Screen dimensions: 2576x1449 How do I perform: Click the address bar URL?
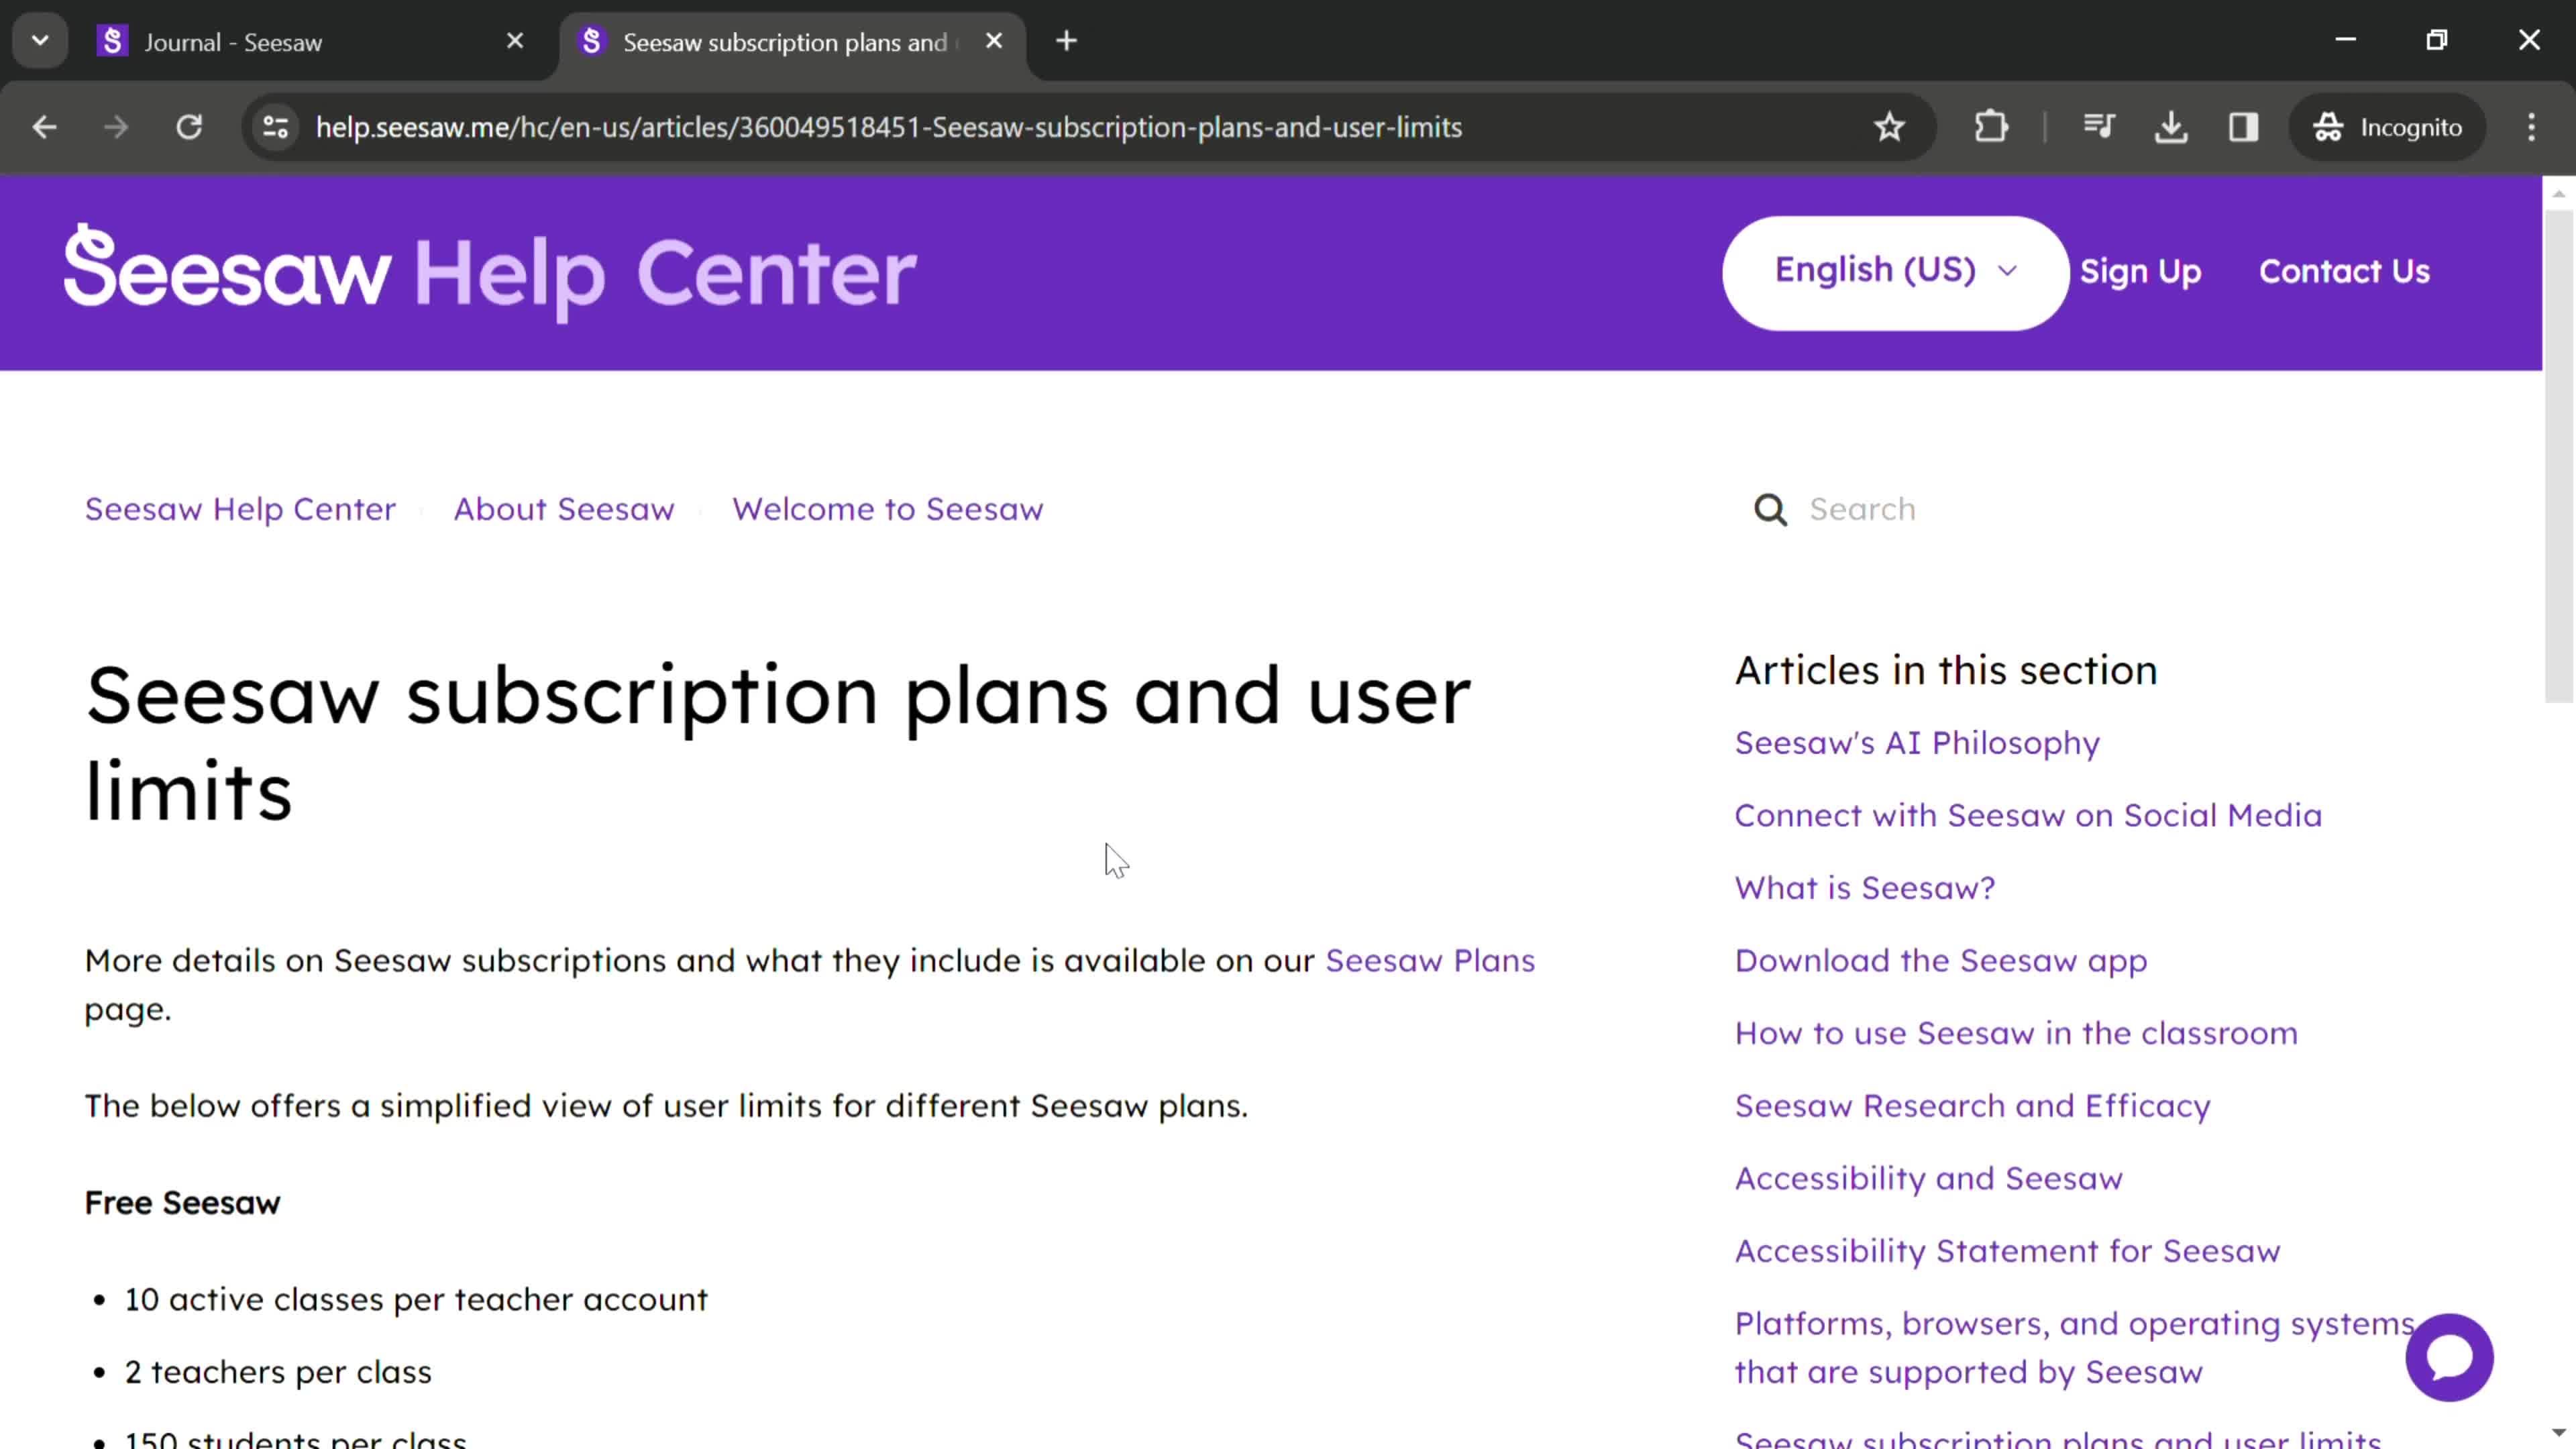click(888, 127)
